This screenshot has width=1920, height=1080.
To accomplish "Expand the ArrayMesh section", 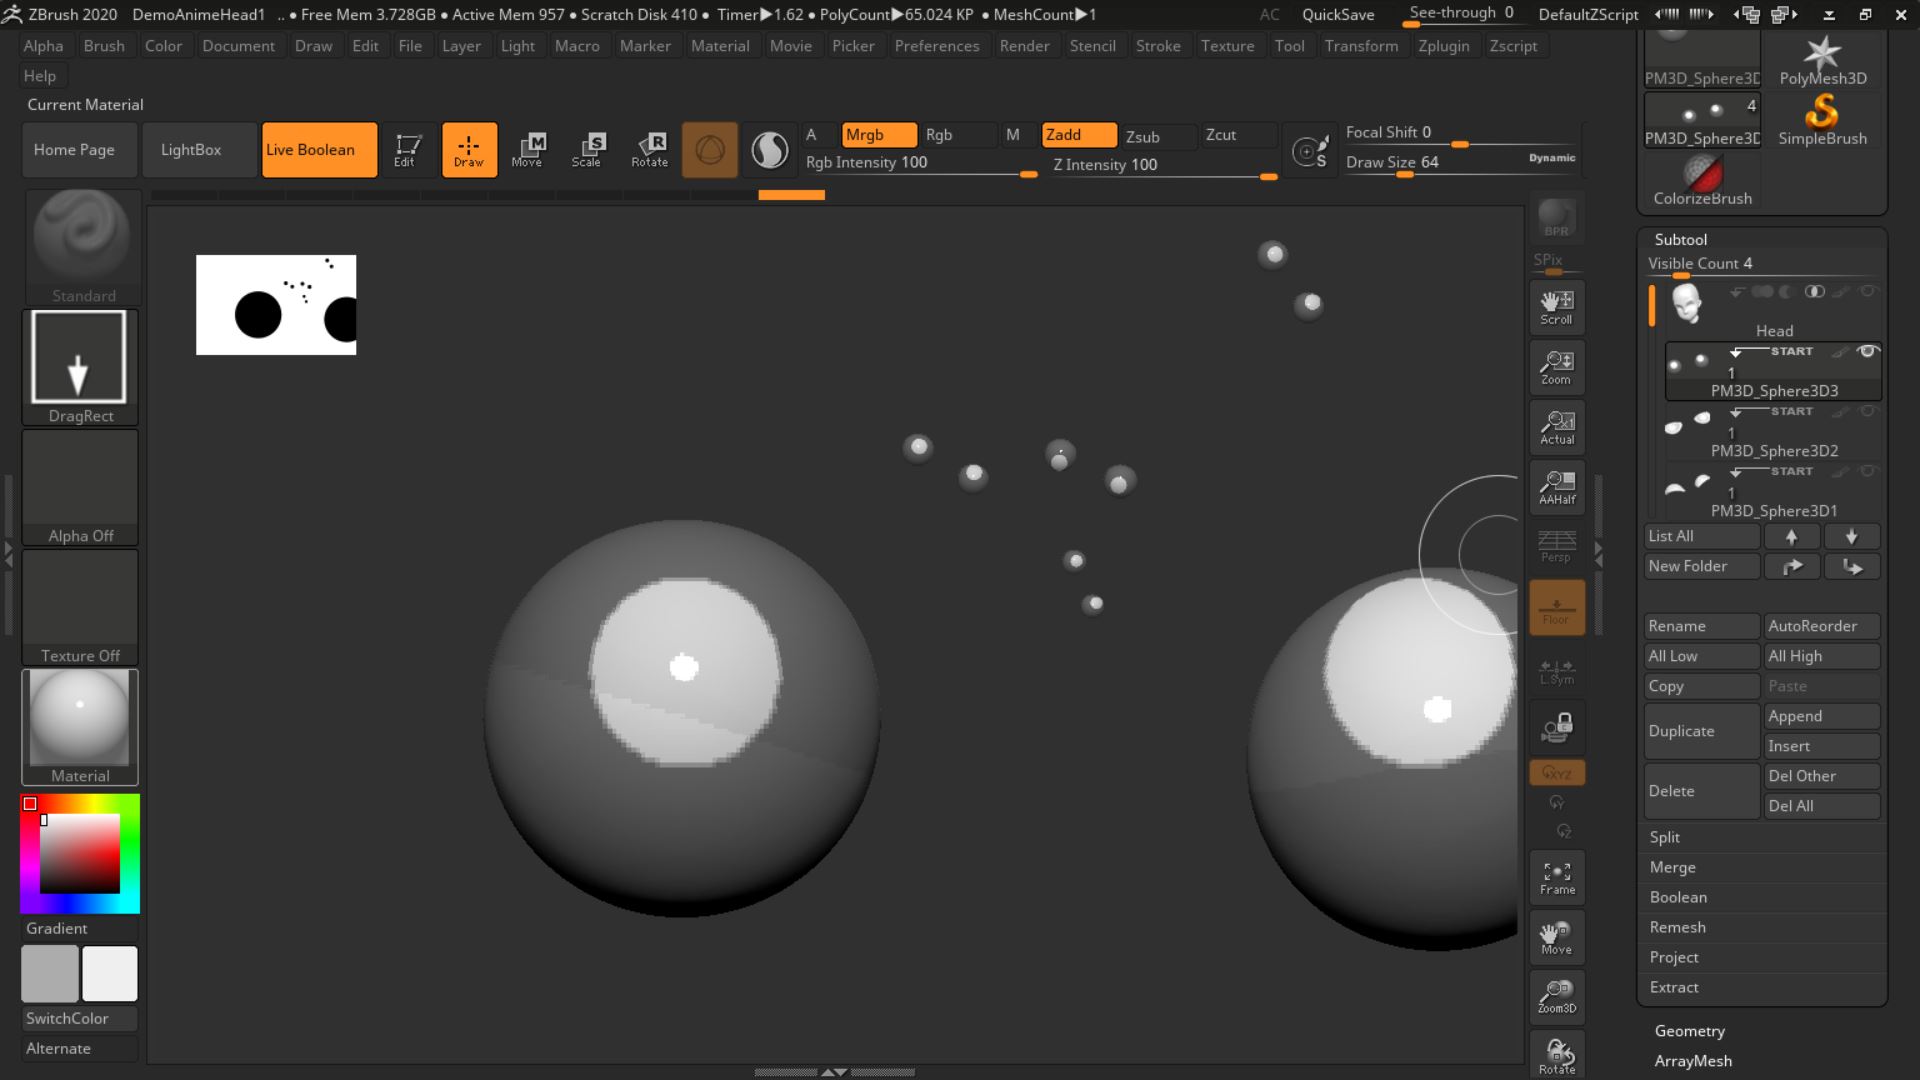I will (x=1692, y=1061).
